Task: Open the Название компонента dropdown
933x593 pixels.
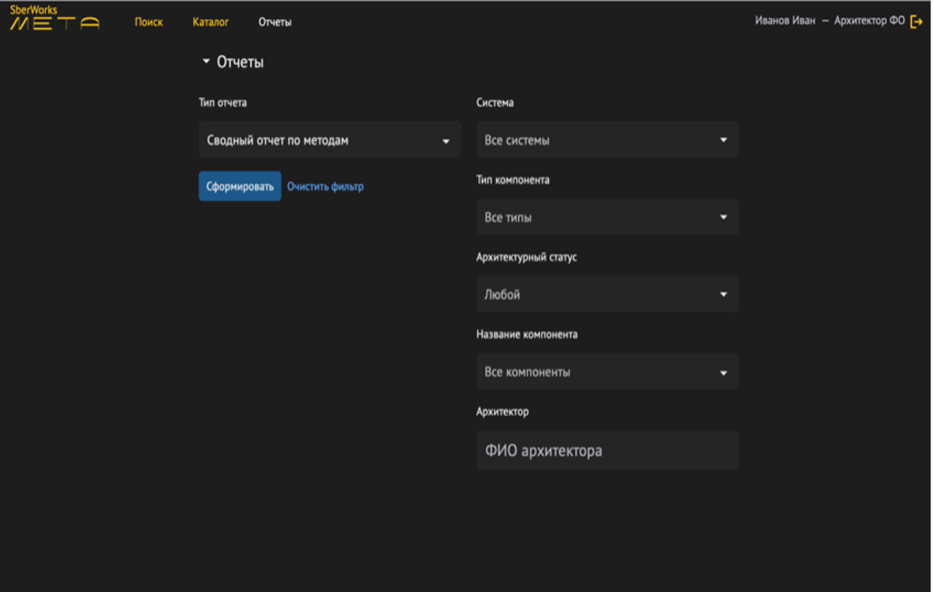Action: pos(607,372)
